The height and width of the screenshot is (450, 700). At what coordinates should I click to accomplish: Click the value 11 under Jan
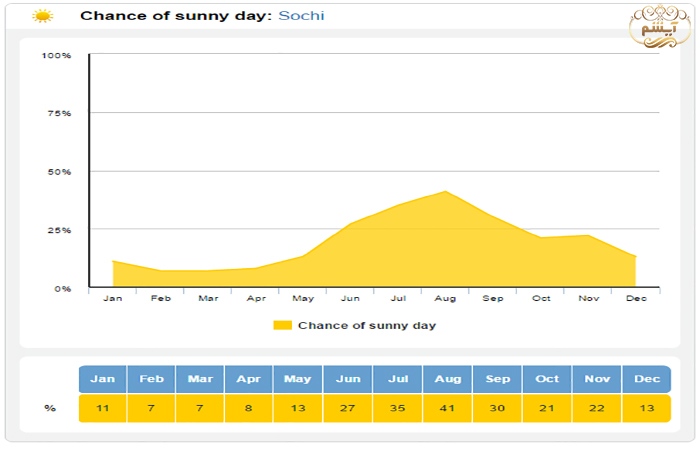[103, 408]
